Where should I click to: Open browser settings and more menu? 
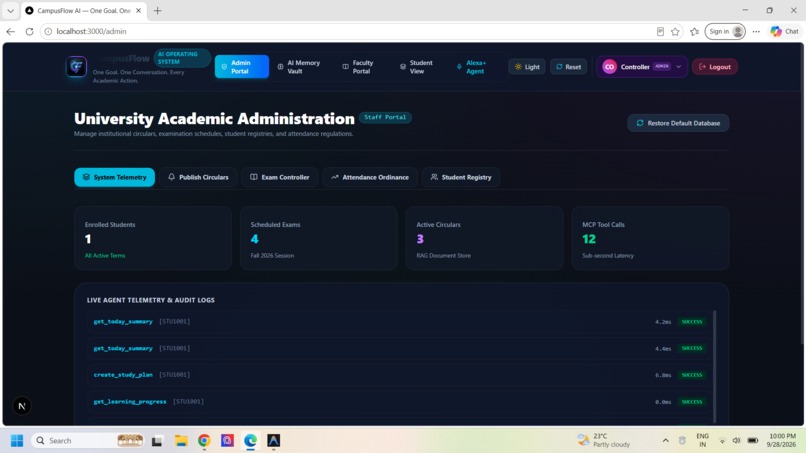756,31
